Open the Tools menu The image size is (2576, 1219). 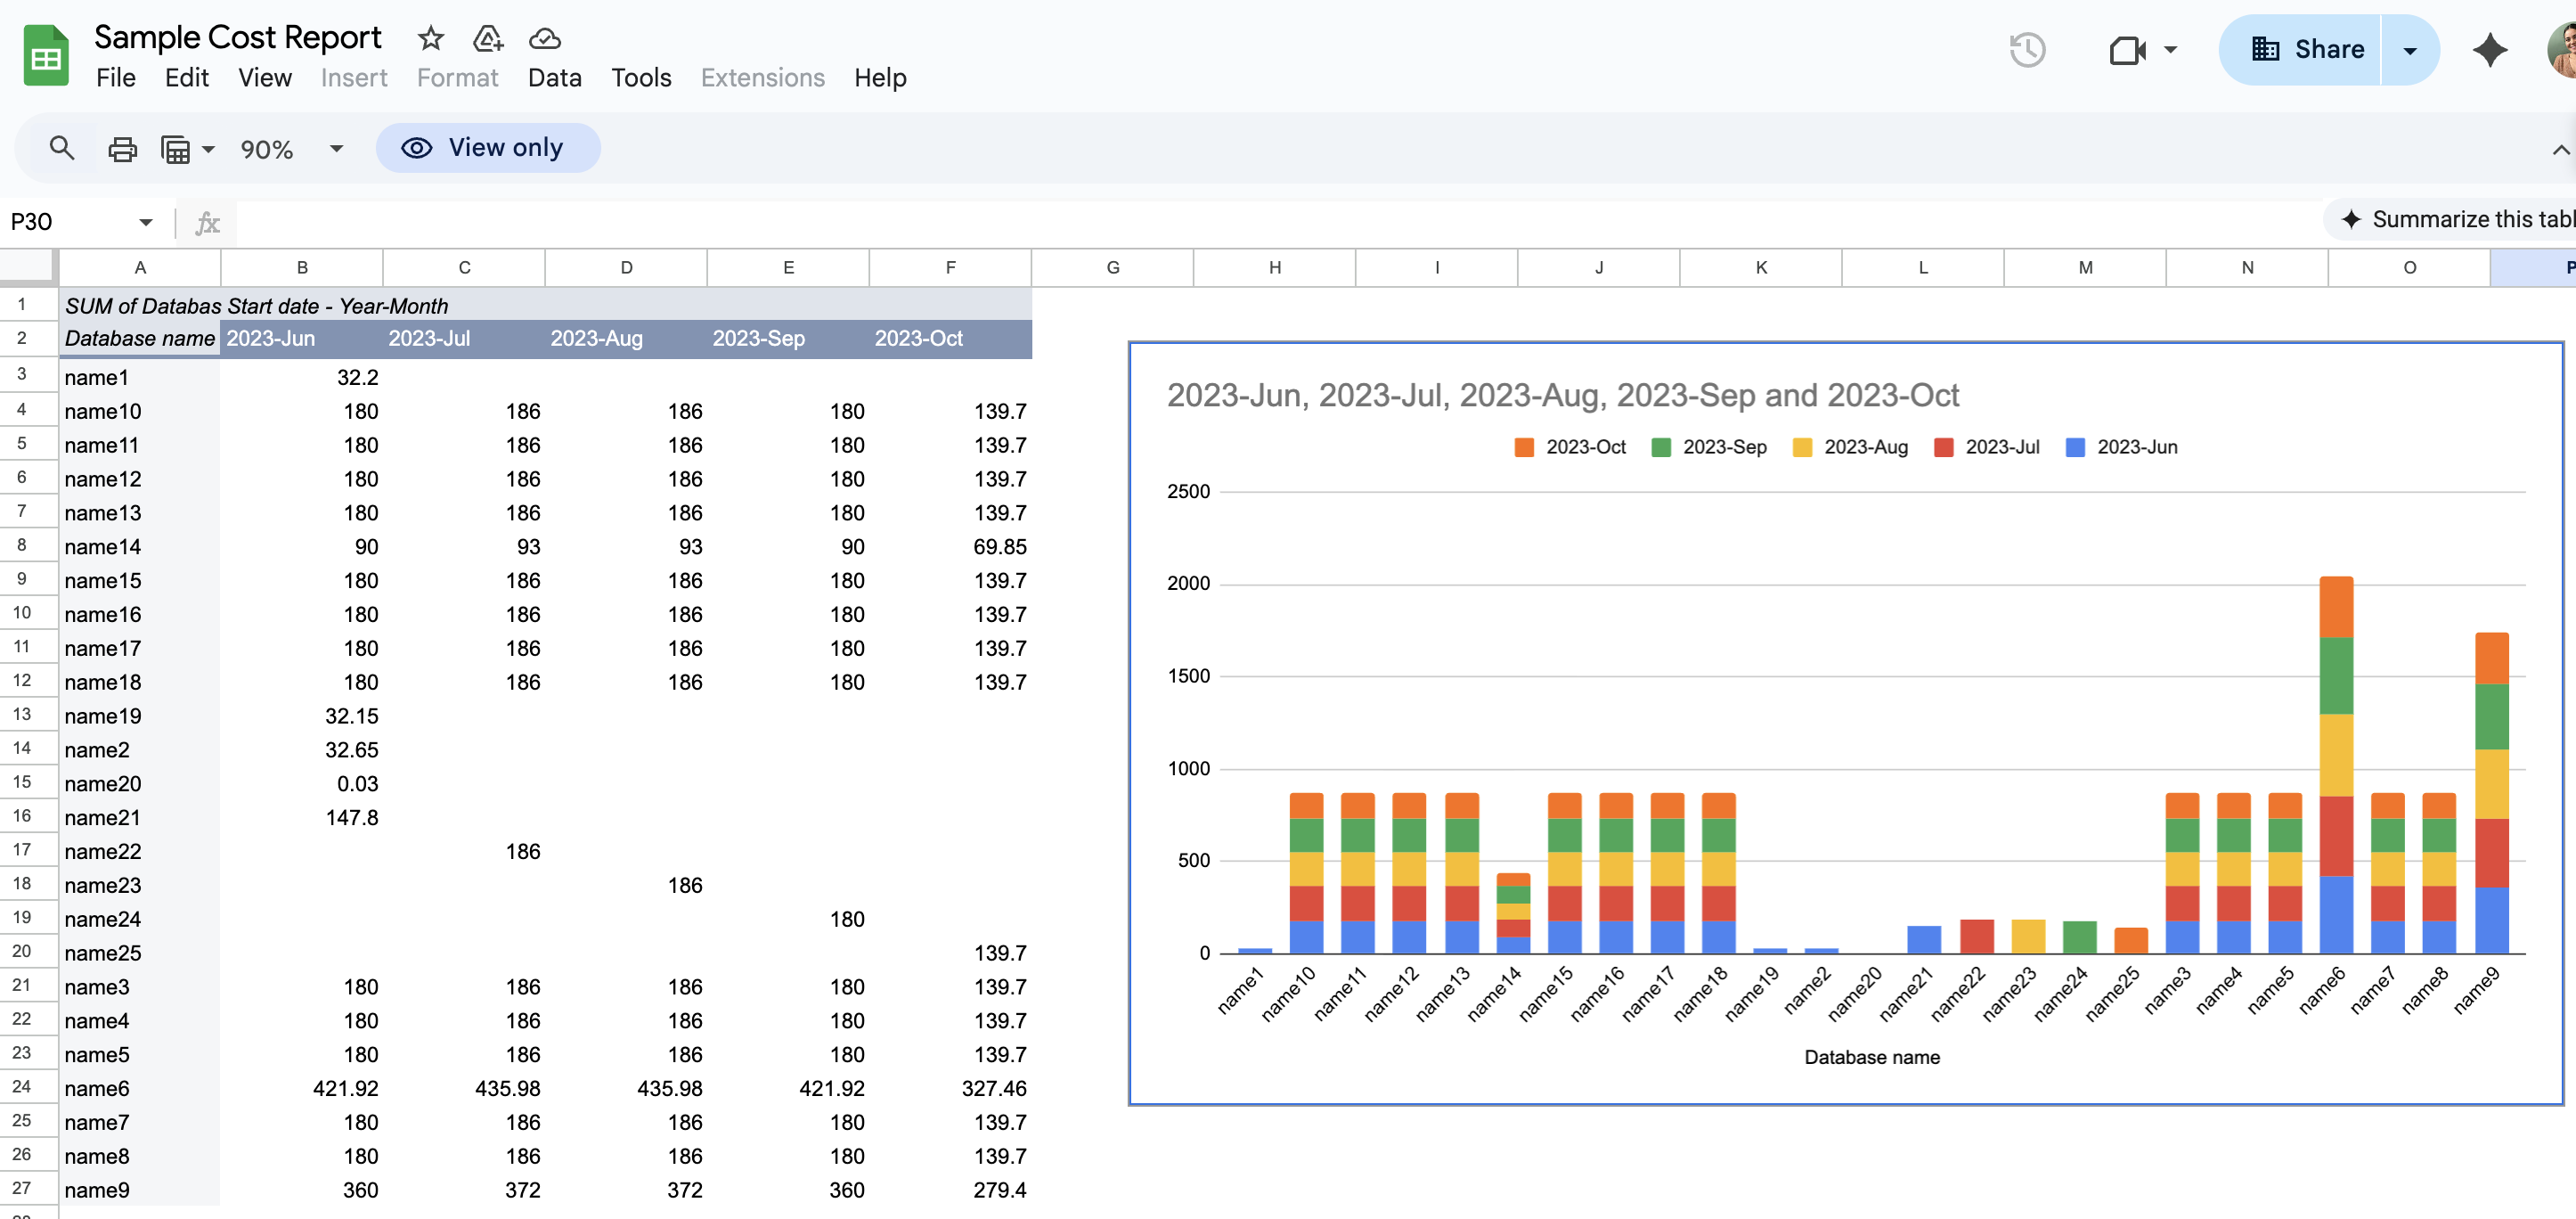tap(641, 78)
